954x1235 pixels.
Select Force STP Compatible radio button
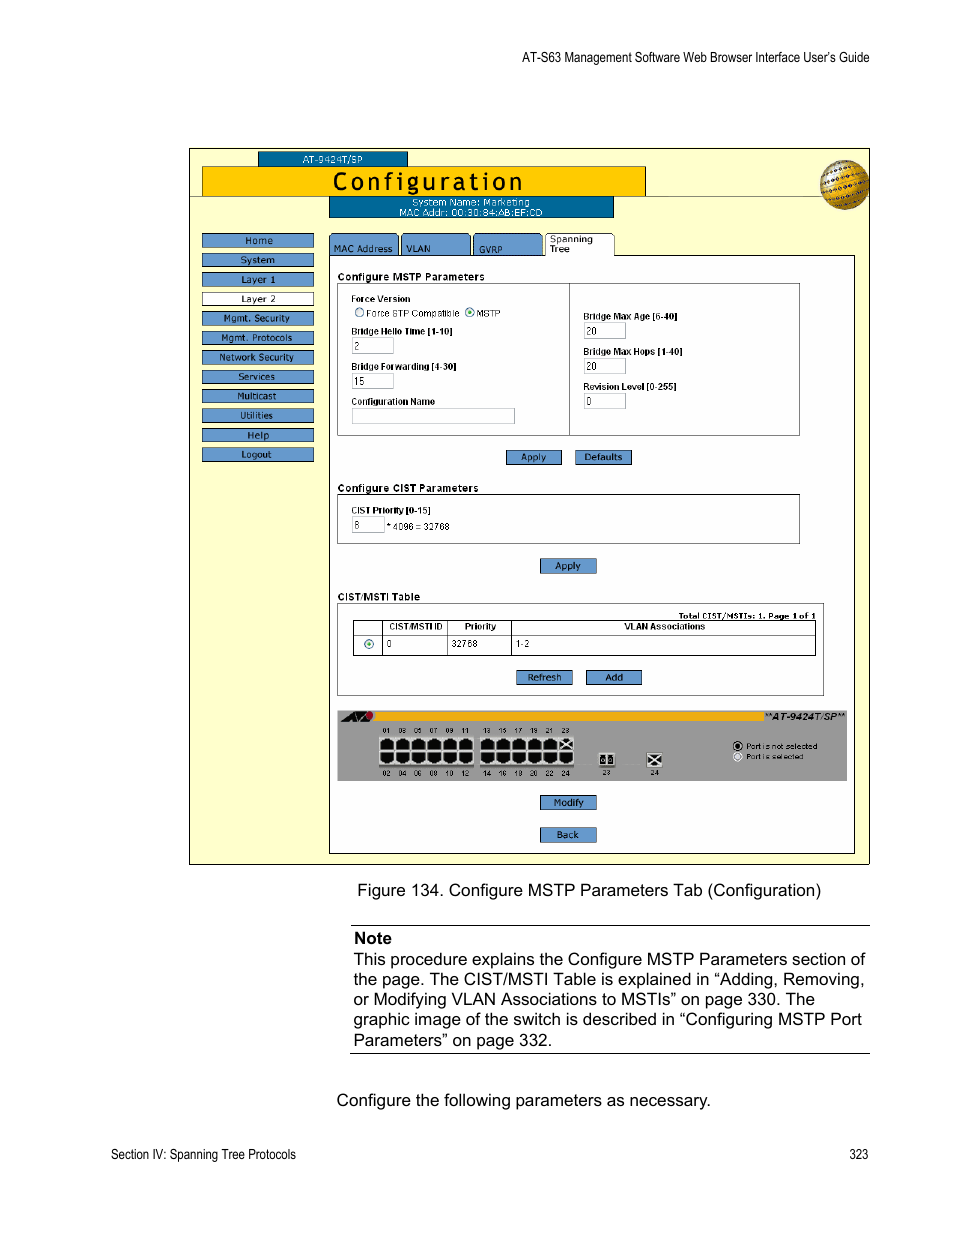[360, 313]
